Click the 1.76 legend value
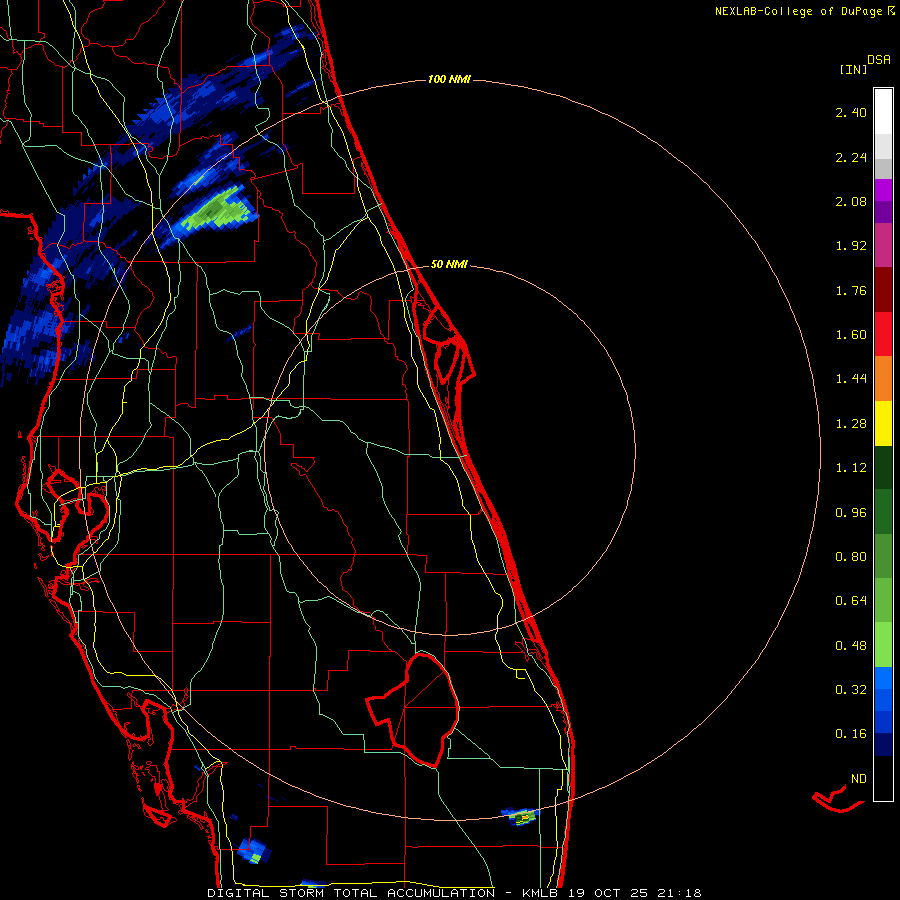Screen dimensions: 900x900 pos(851,290)
